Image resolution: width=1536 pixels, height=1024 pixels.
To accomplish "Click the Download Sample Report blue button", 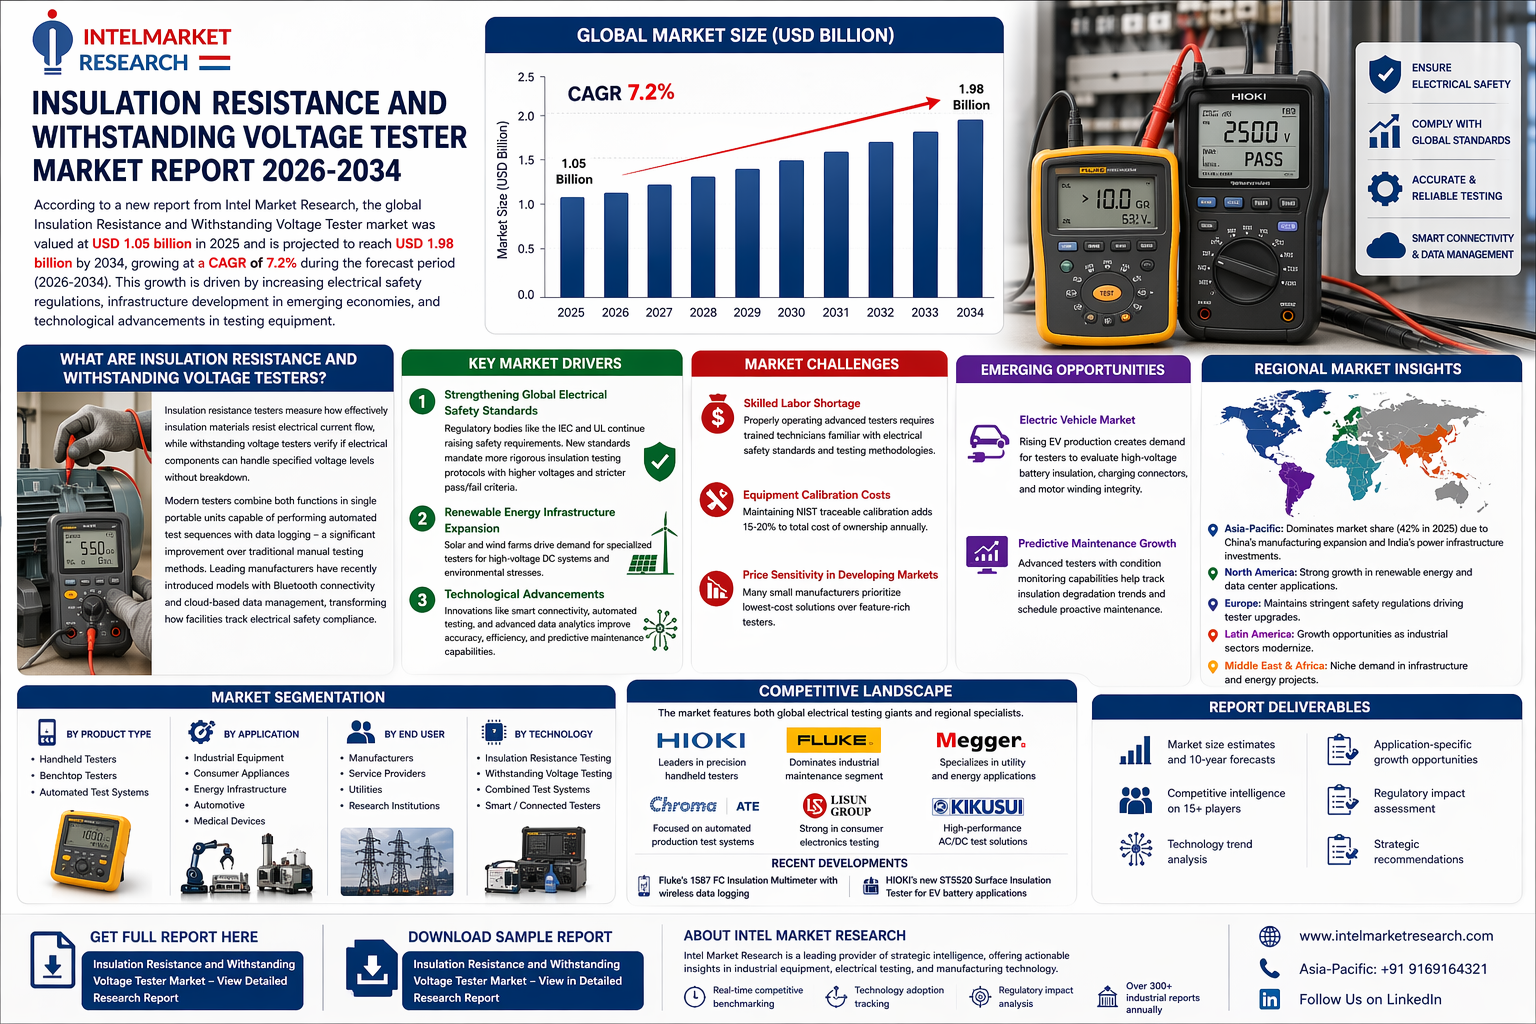I will tap(517, 981).
